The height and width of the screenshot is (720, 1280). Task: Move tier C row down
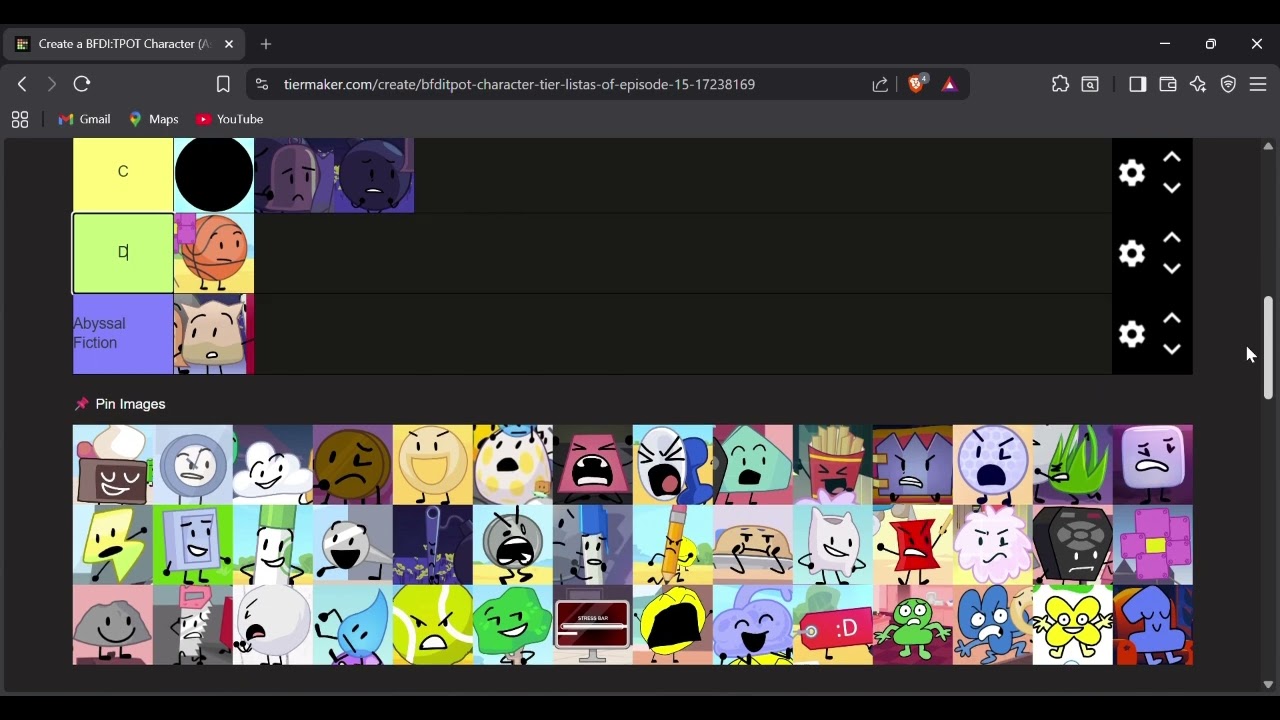[1172, 188]
